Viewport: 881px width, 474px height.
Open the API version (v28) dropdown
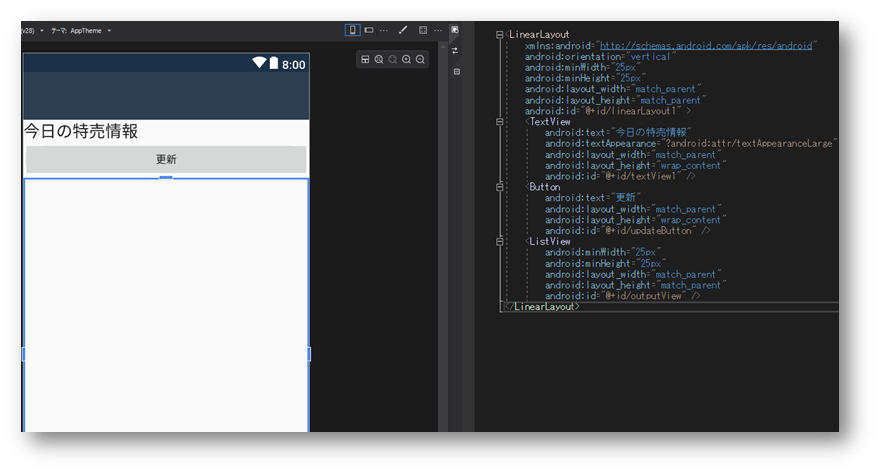pos(33,31)
